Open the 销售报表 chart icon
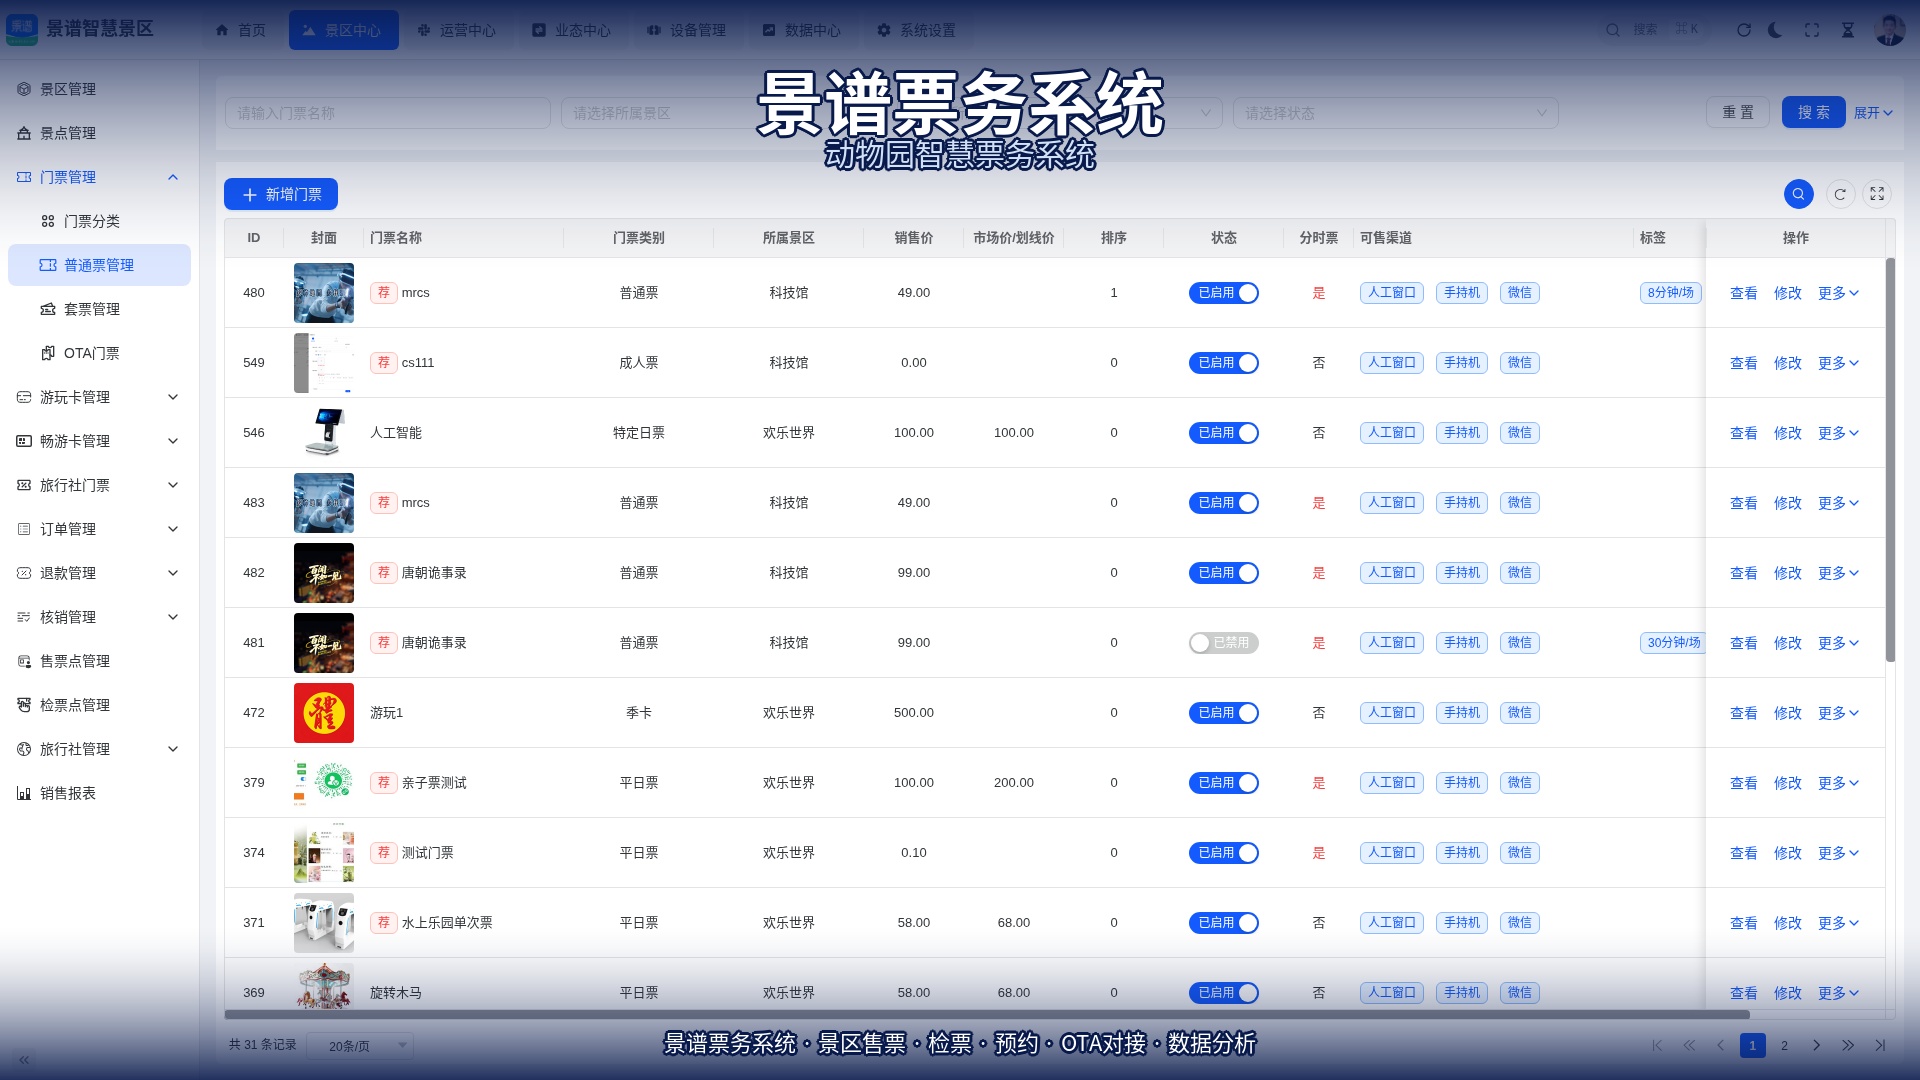This screenshot has height=1080, width=1920. 24,793
